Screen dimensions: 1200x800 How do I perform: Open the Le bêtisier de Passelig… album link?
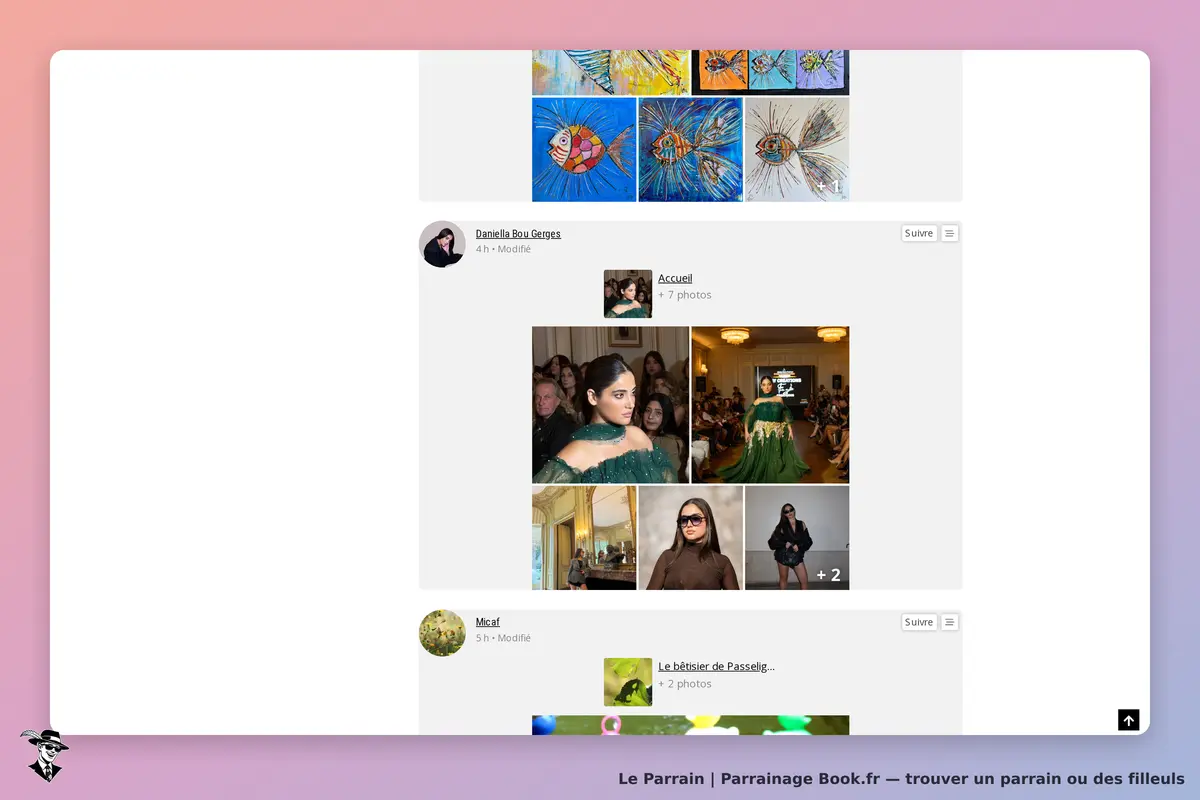click(x=716, y=666)
